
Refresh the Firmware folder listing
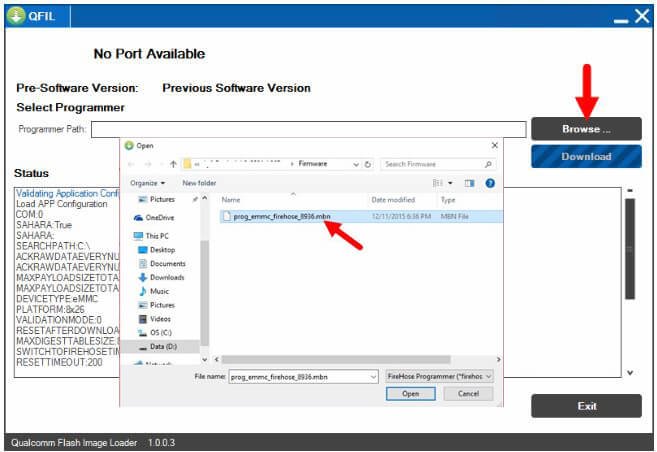tap(367, 164)
